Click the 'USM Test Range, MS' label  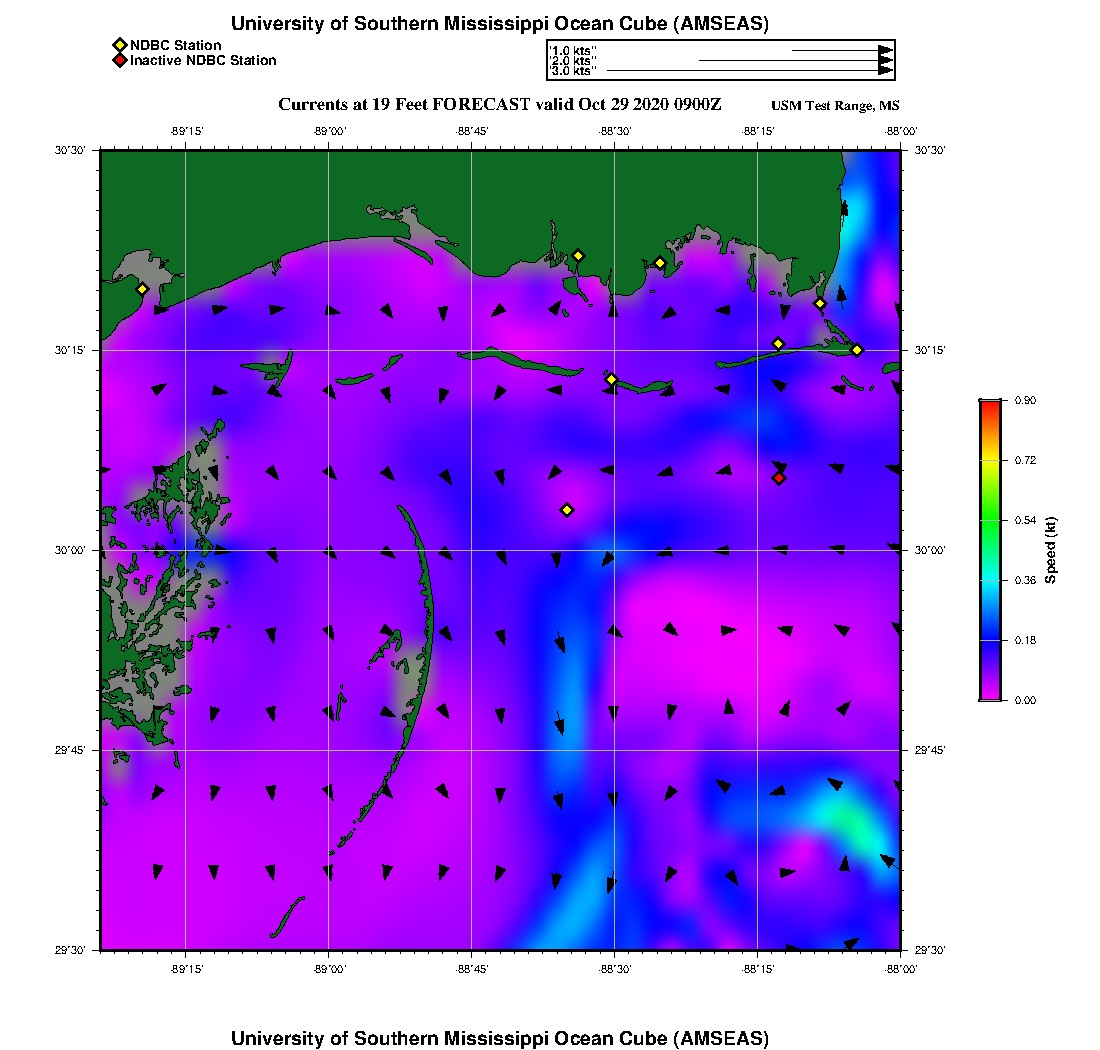(x=835, y=106)
